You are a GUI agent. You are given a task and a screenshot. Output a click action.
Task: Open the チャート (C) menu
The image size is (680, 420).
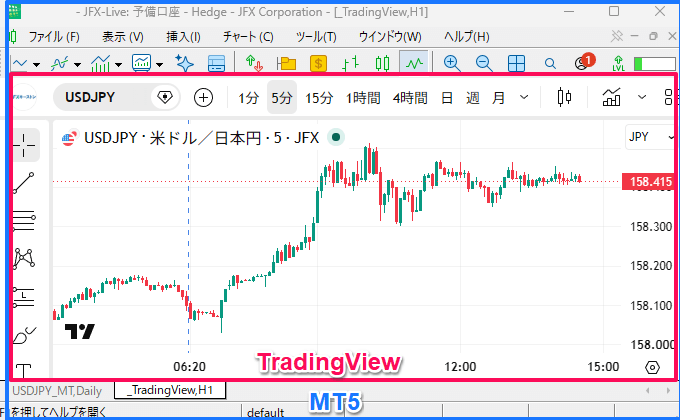[x=248, y=37]
